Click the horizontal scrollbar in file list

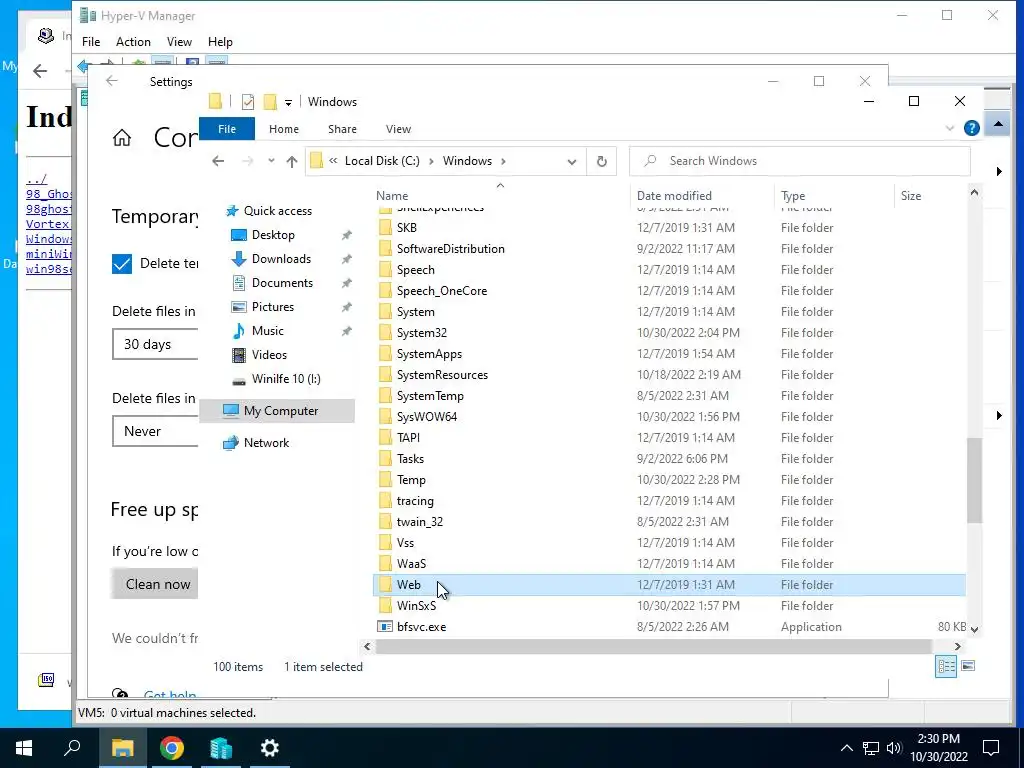(x=653, y=647)
